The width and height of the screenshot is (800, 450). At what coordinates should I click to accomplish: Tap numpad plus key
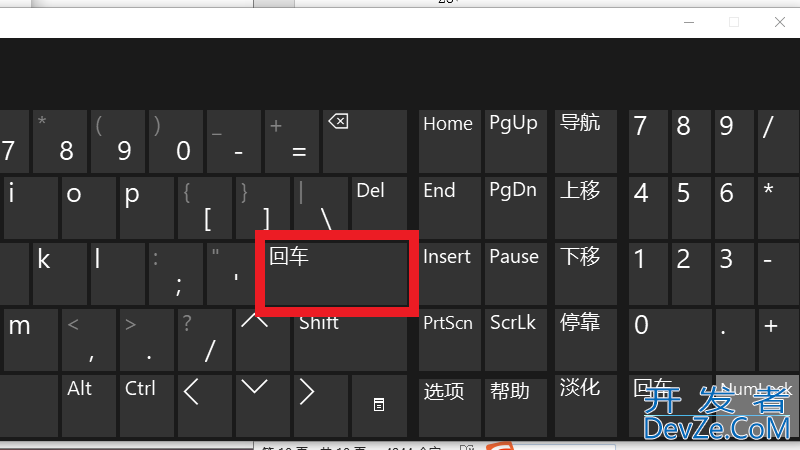(779, 339)
